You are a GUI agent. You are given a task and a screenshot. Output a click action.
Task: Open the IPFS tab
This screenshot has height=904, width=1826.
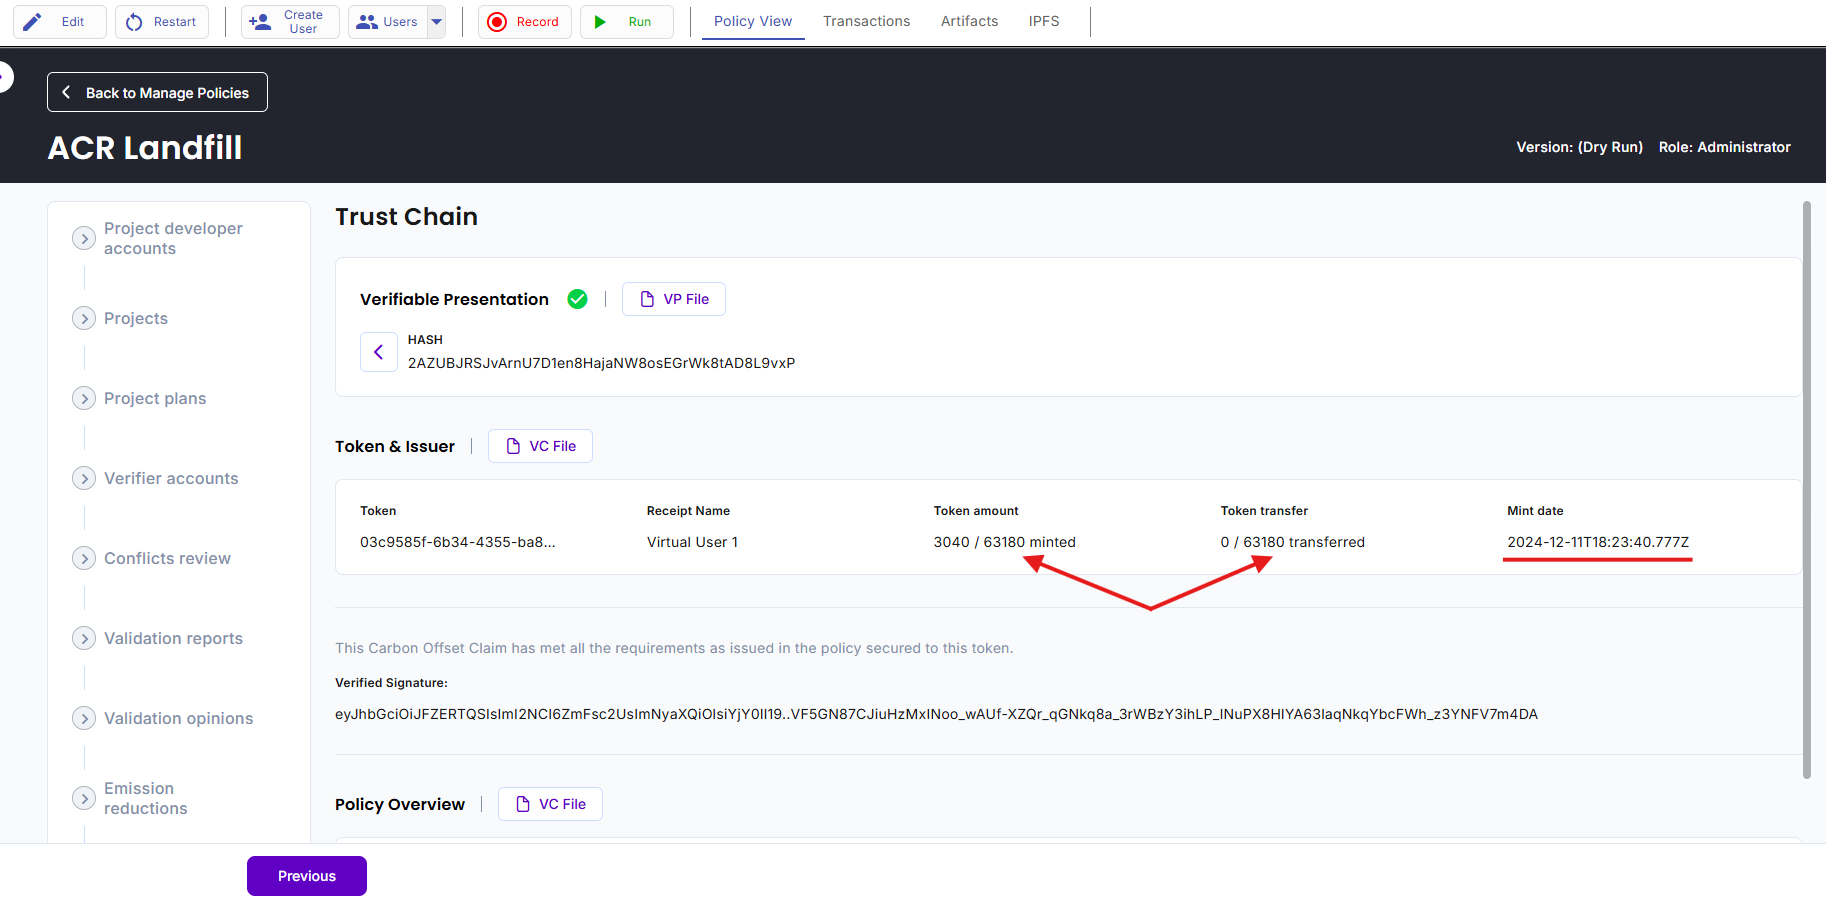[x=1044, y=21]
